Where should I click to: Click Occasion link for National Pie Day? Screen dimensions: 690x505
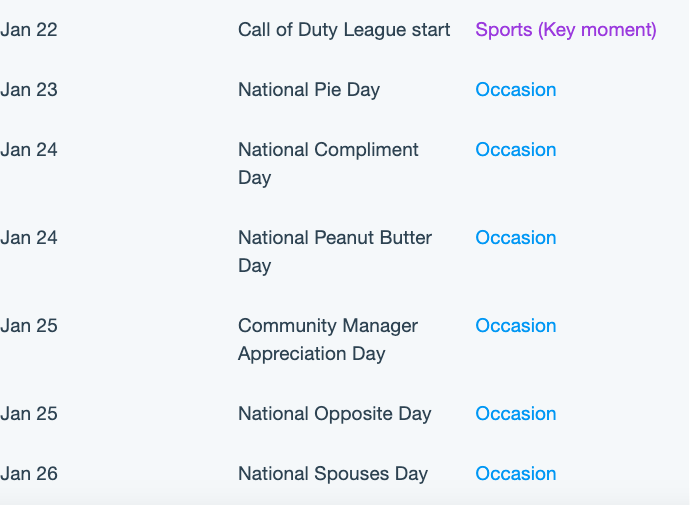click(x=516, y=90)
